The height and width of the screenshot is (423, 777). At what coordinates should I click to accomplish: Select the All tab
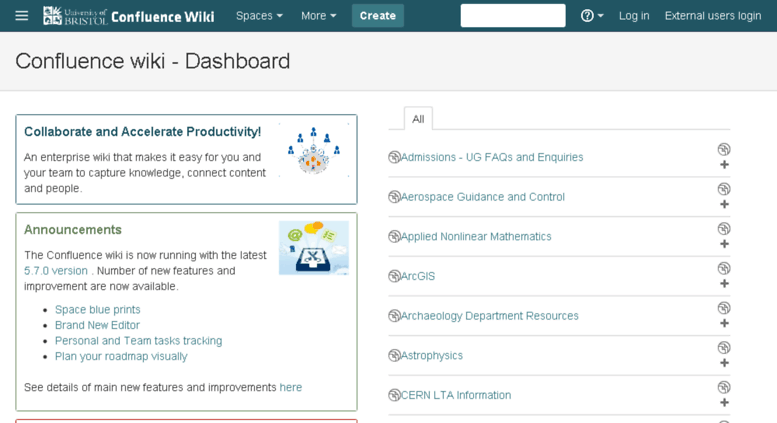coord(418,119)
